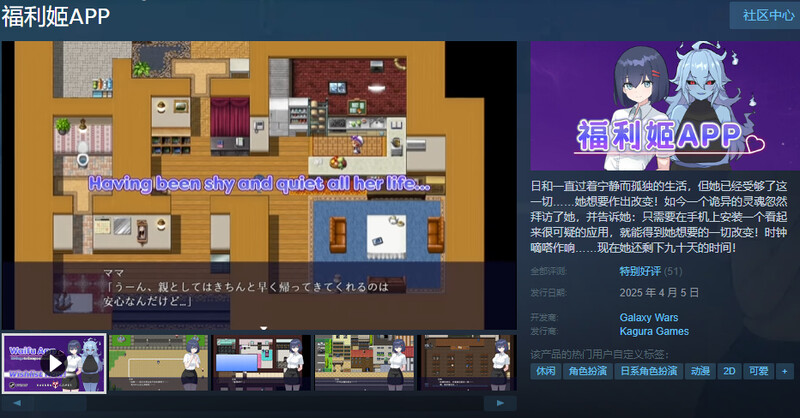800x418 pixels.
Task: Select the 可爱 tag
Action: pos(759,371)
